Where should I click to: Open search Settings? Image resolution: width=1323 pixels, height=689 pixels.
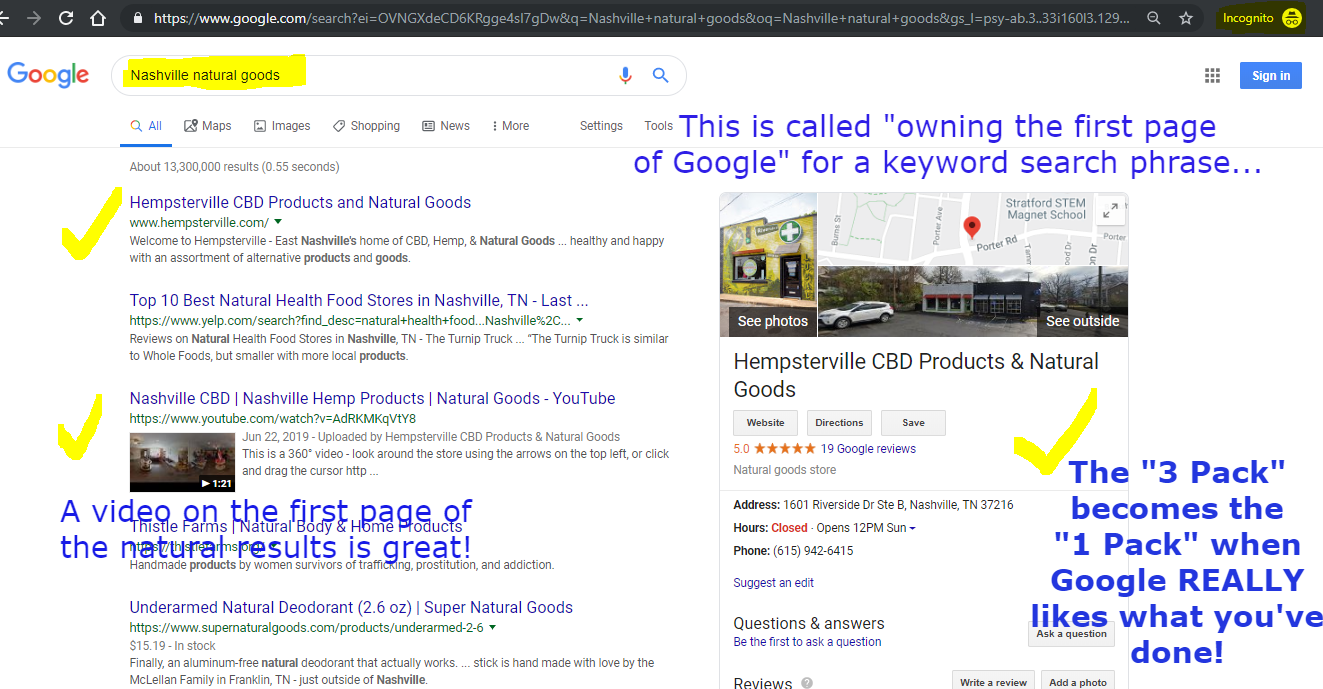601,126
